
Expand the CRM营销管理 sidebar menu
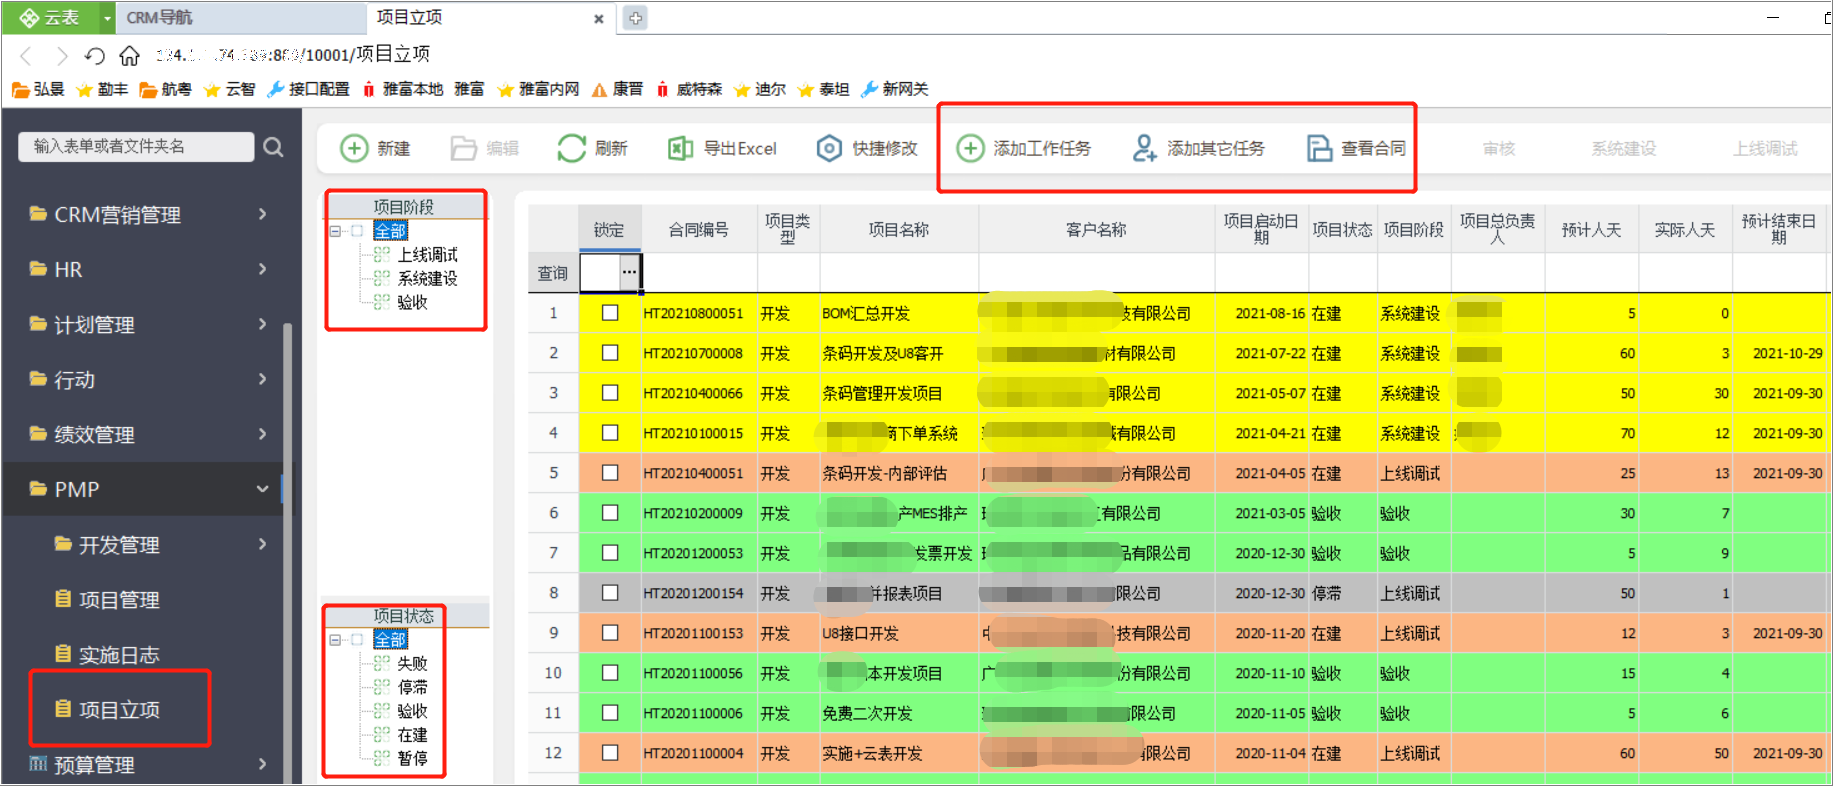click(x=262, y=214)
